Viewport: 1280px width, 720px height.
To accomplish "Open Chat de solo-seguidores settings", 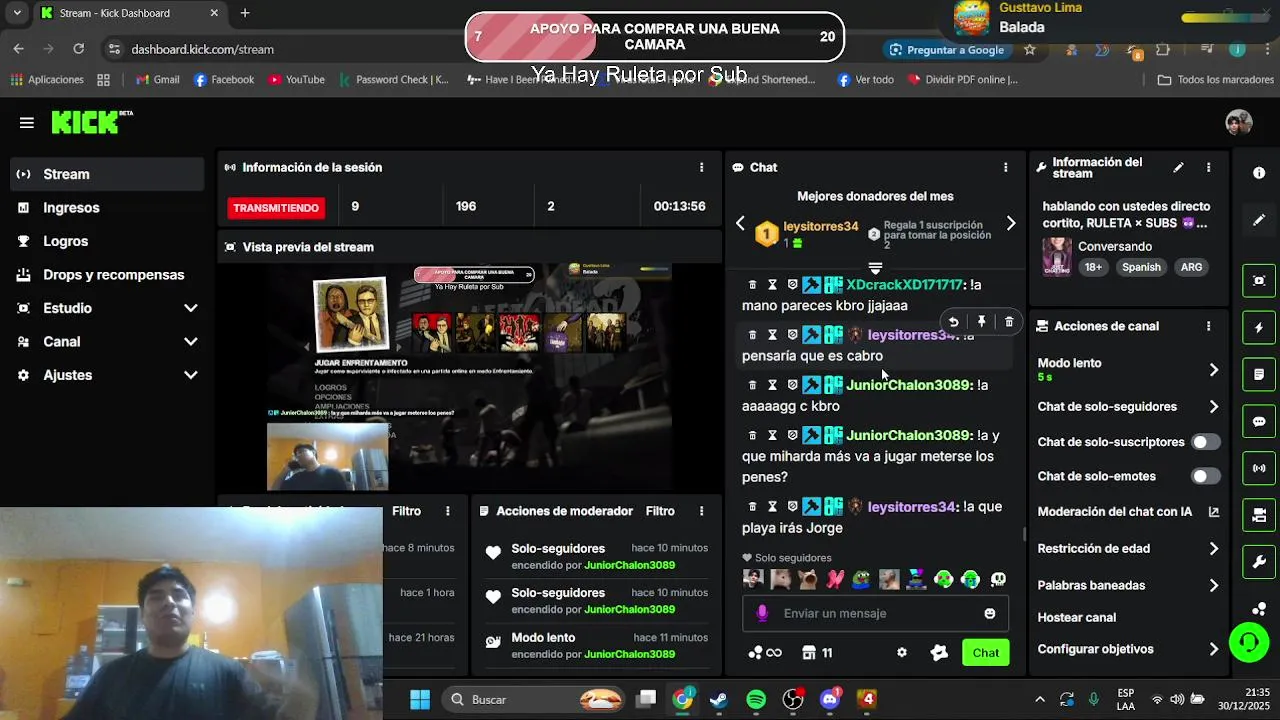I will click(1128, 407).
